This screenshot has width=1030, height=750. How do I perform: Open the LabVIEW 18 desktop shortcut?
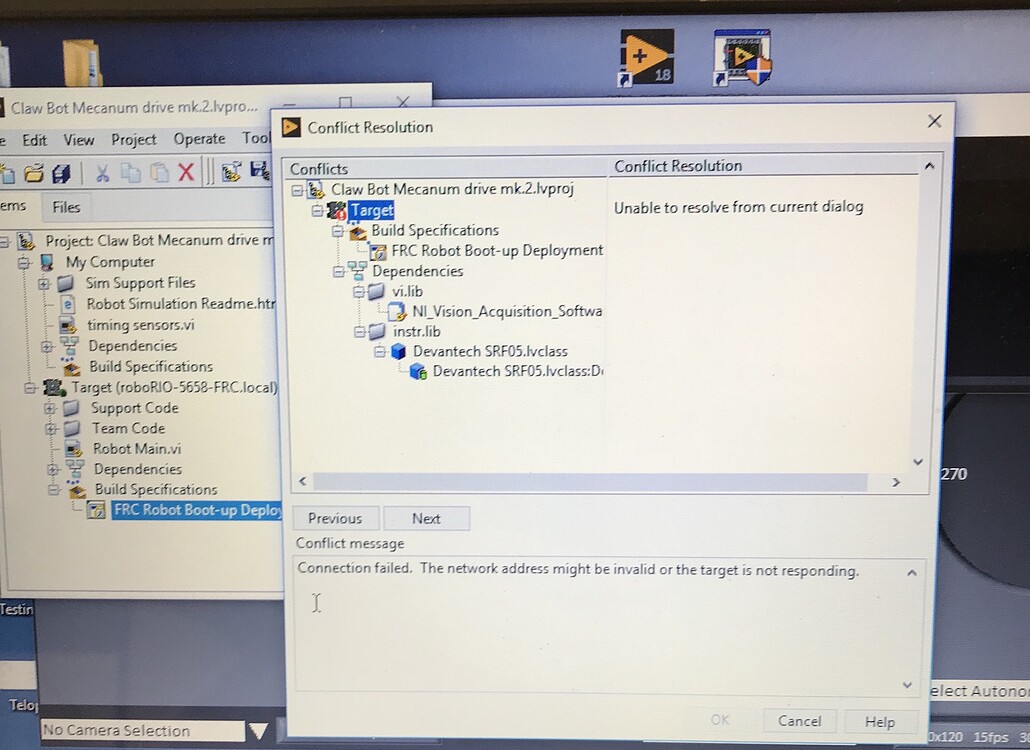(646, 57)
